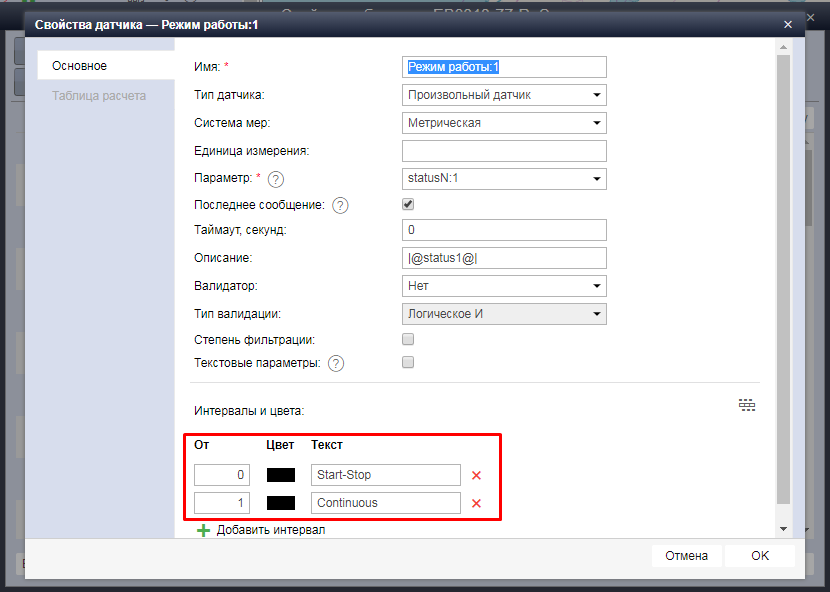
Task: Enable the Текстовые параметры checkbox
Action: (x=408, y=363)
